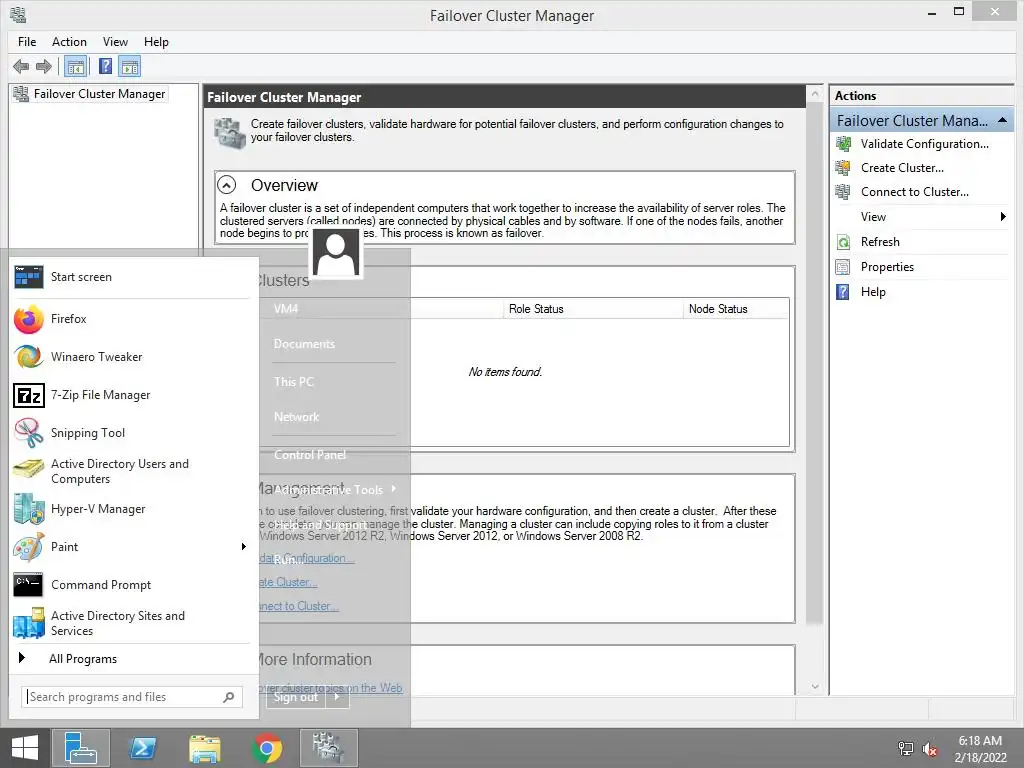This screenshot has width=1024, height=768.
Task: Open the Help menu in menu bar
Action: (156, 42)
